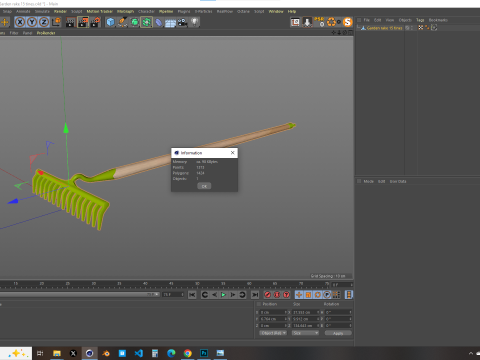Open Google Chrome from the taskbar
Screen dimensions: 480x360
click(188, 353)
